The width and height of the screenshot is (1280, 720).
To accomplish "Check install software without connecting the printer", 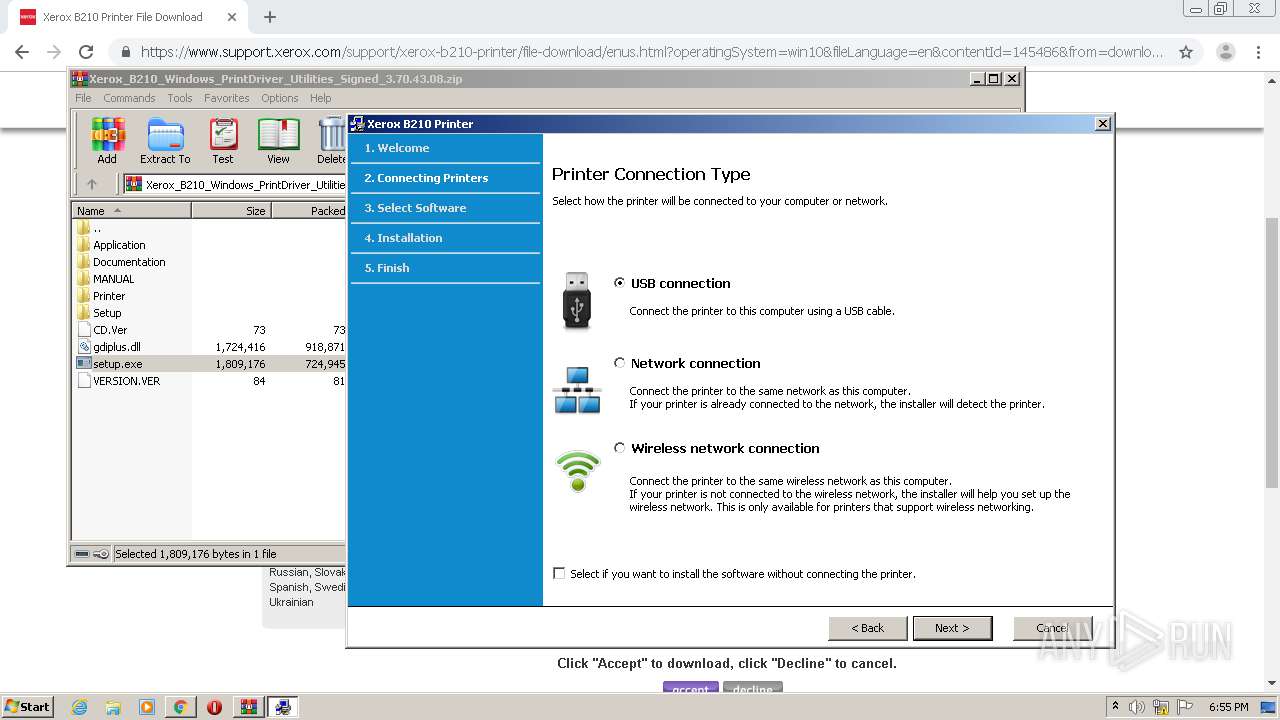I will [559, 573].
